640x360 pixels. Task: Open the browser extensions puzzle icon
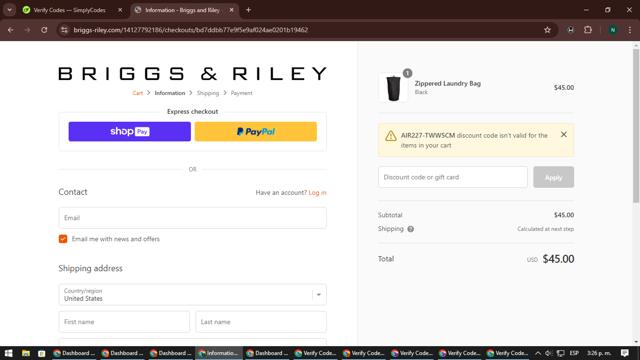point(588,30)
